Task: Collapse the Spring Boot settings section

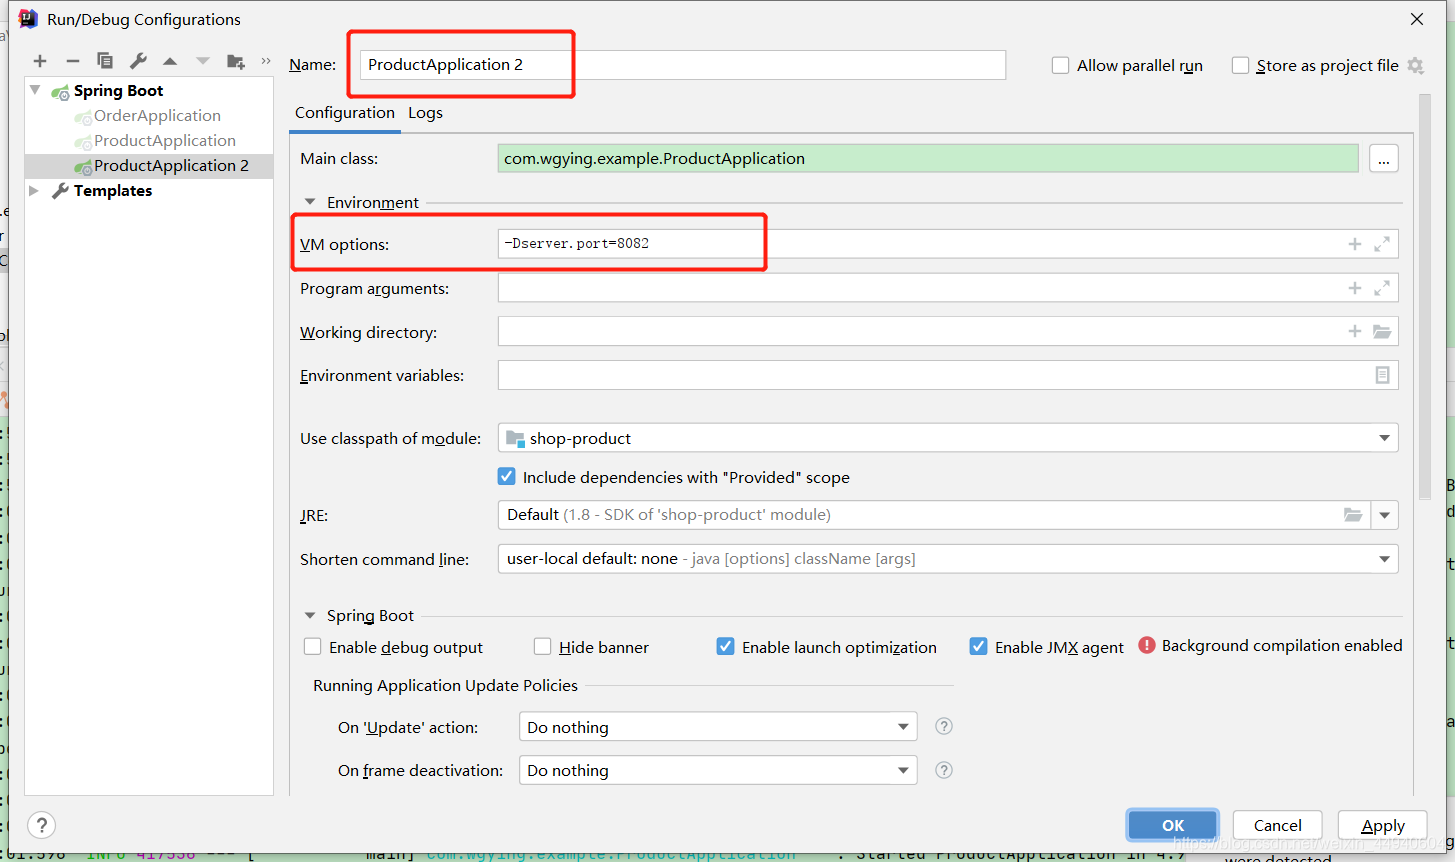Action: pos(310,615)
